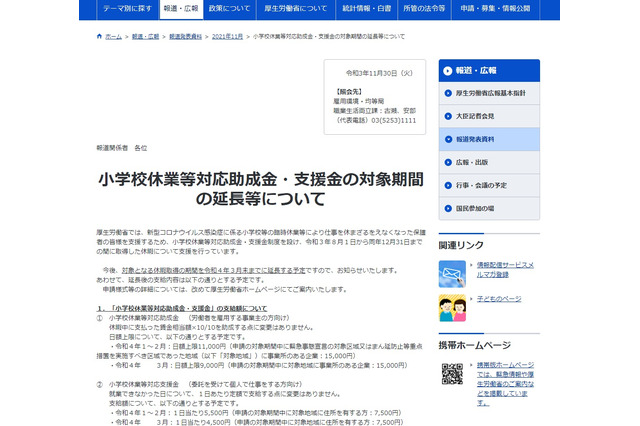Click arrow icon in 報道・広報 sidebar header
The width and height of the screenshot is (640, 426).
click(448, 71)
